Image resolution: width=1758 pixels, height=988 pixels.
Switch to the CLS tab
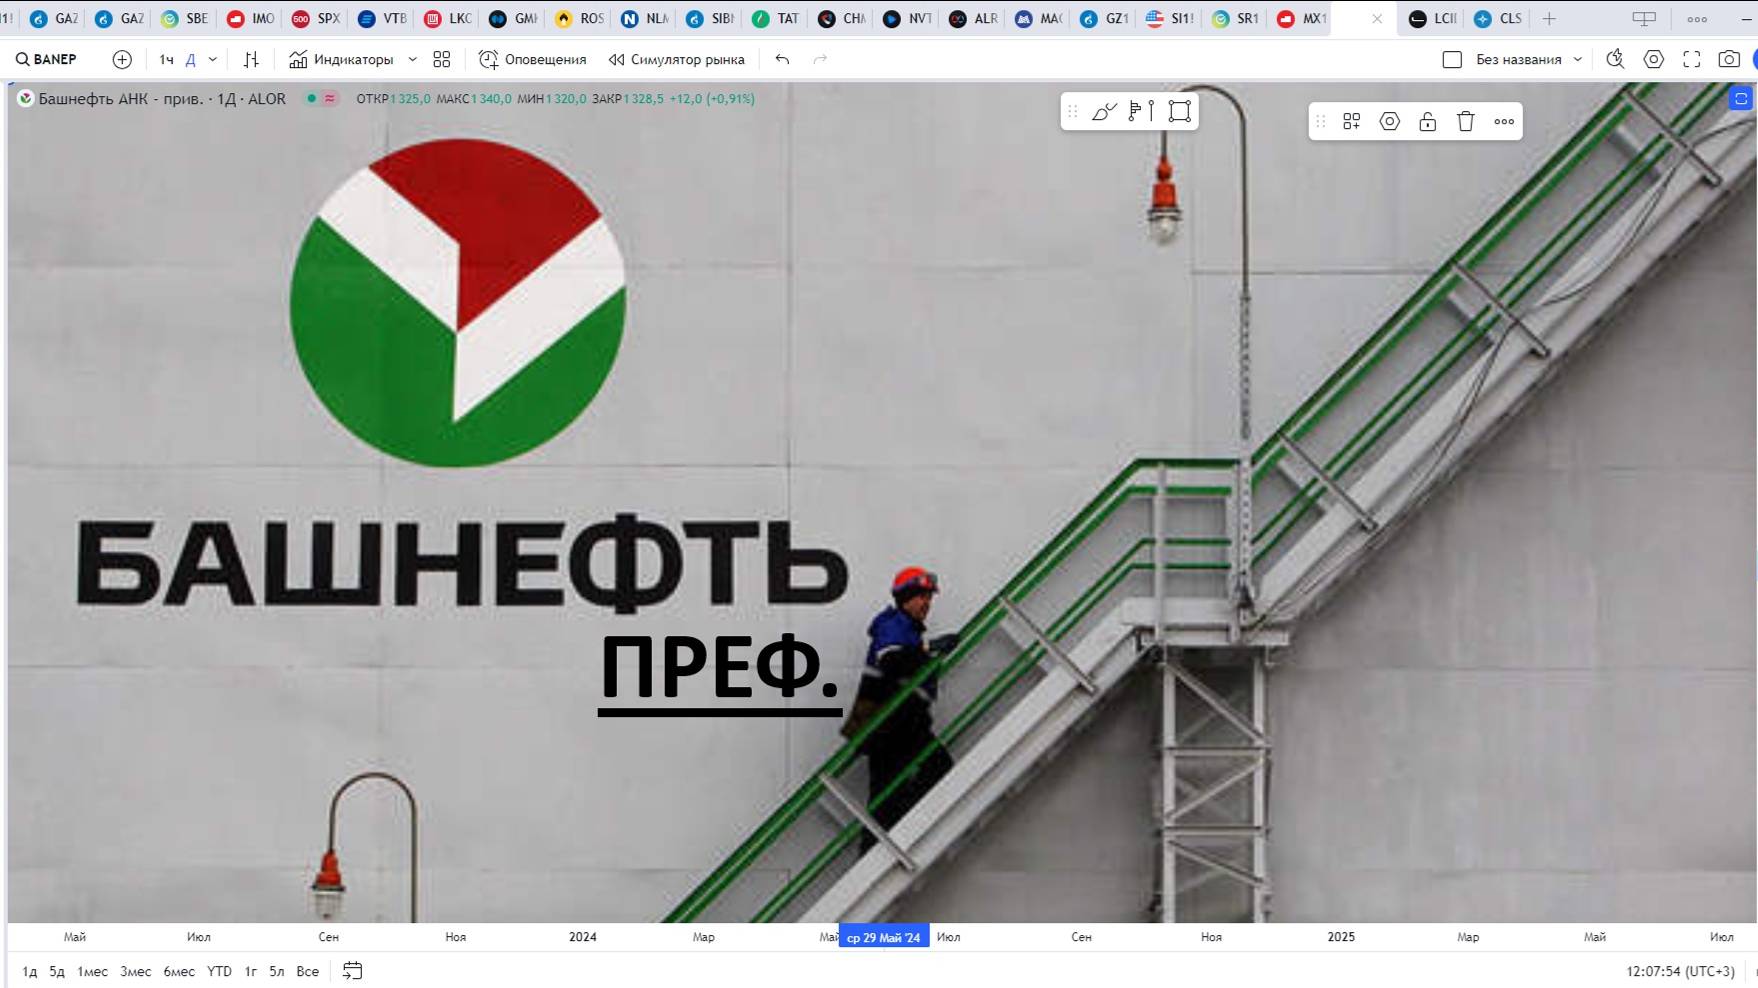tap(1498, 18)
